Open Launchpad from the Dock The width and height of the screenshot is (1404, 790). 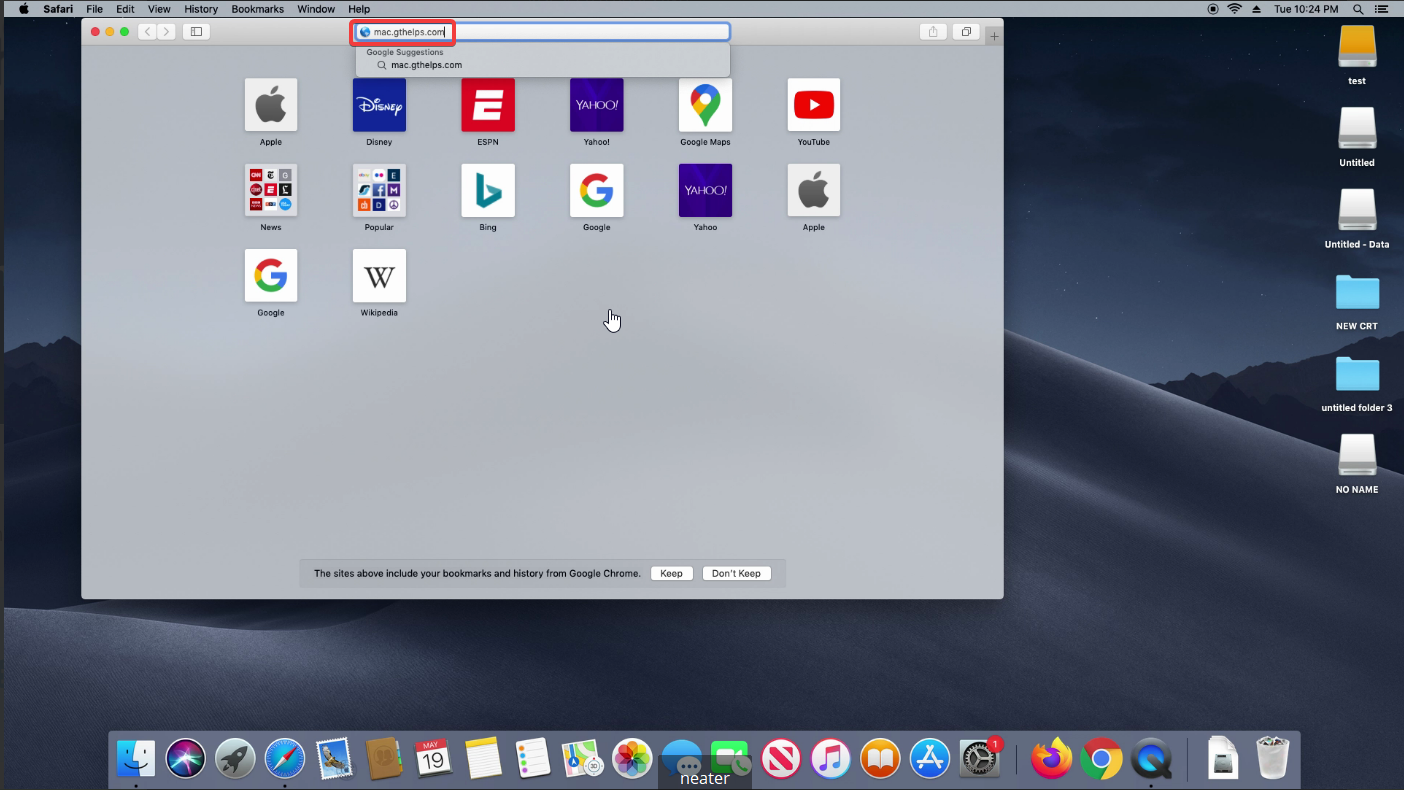235,760
